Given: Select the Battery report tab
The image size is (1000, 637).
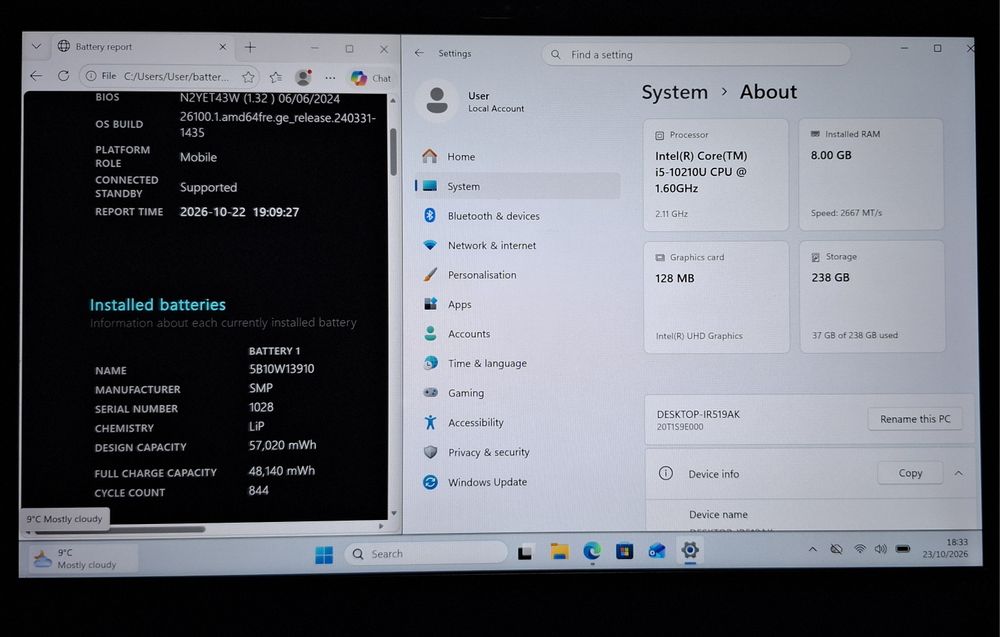Looking at the screenshot, I should 142,47.
